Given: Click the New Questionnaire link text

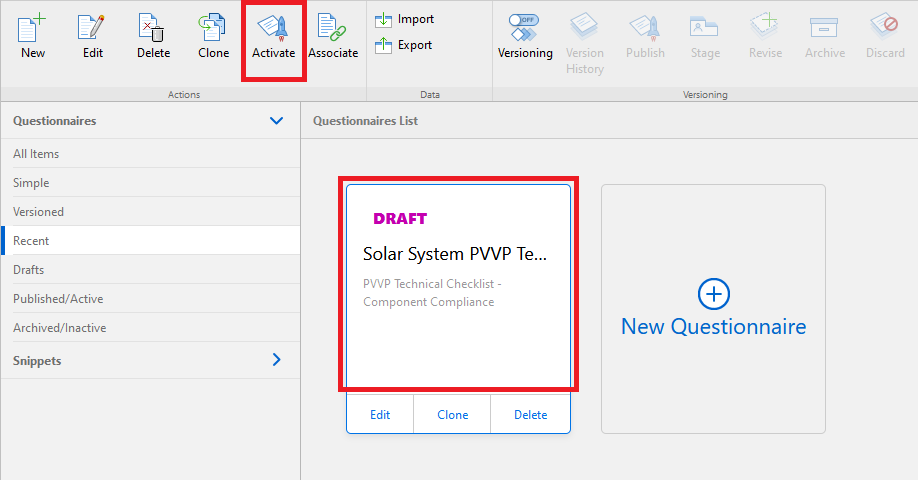Looking at the screenshot, I should pos(714,327).
